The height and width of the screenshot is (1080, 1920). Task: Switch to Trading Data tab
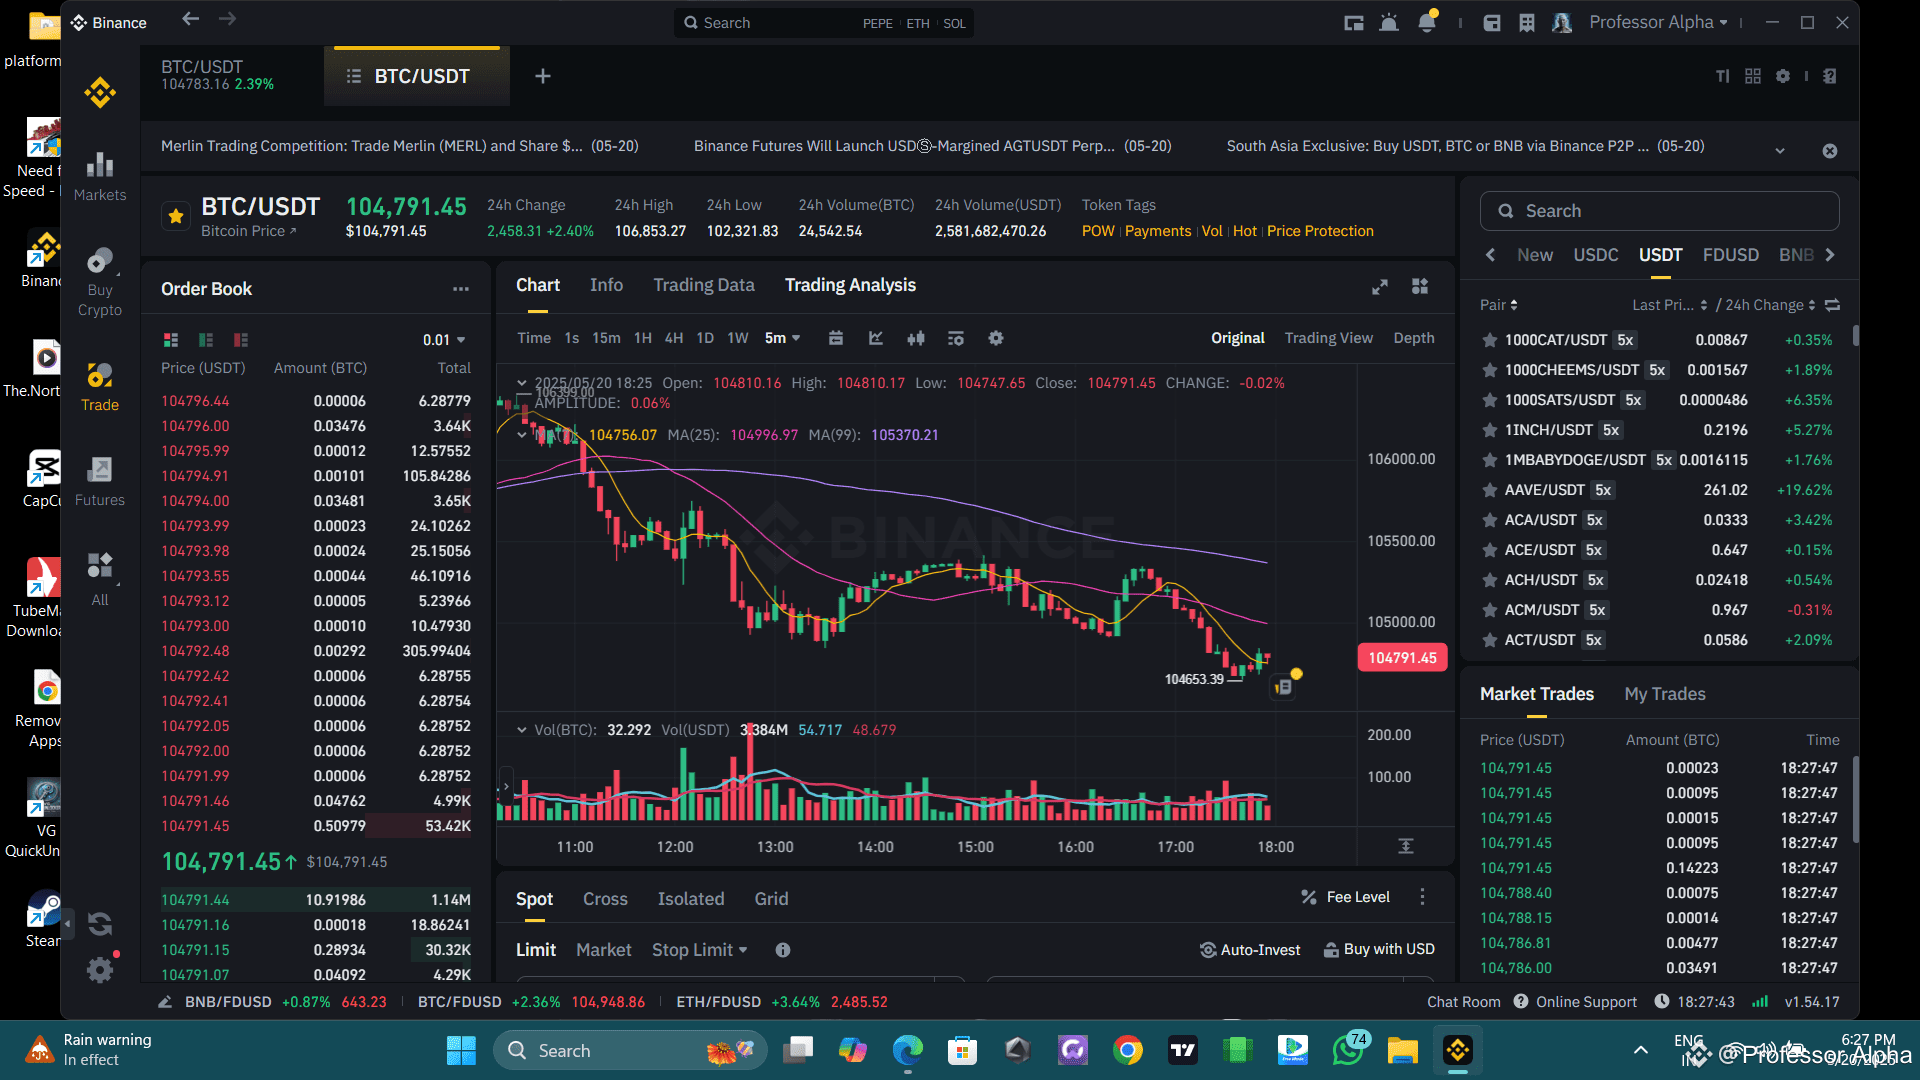point(704,285)
